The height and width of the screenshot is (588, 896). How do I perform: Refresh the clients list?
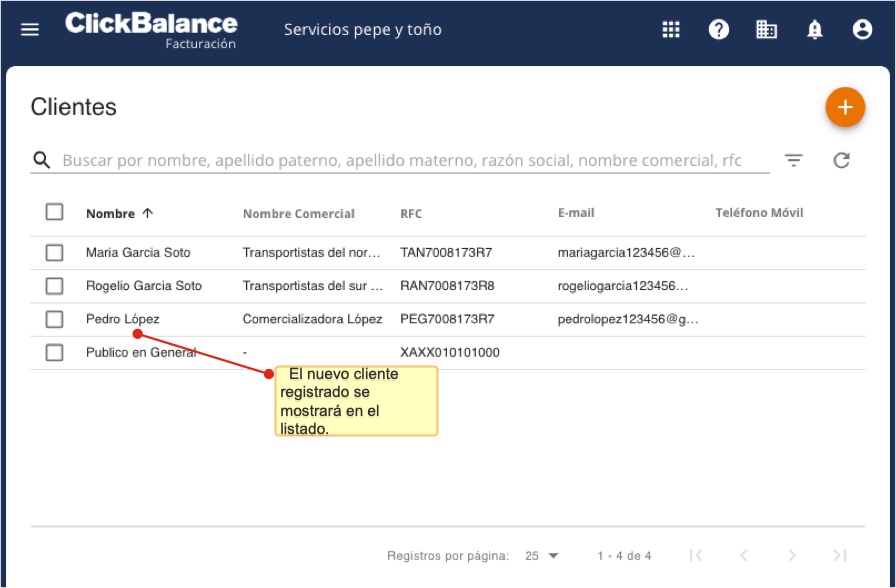pyautogui.click(x=841, y=160)
